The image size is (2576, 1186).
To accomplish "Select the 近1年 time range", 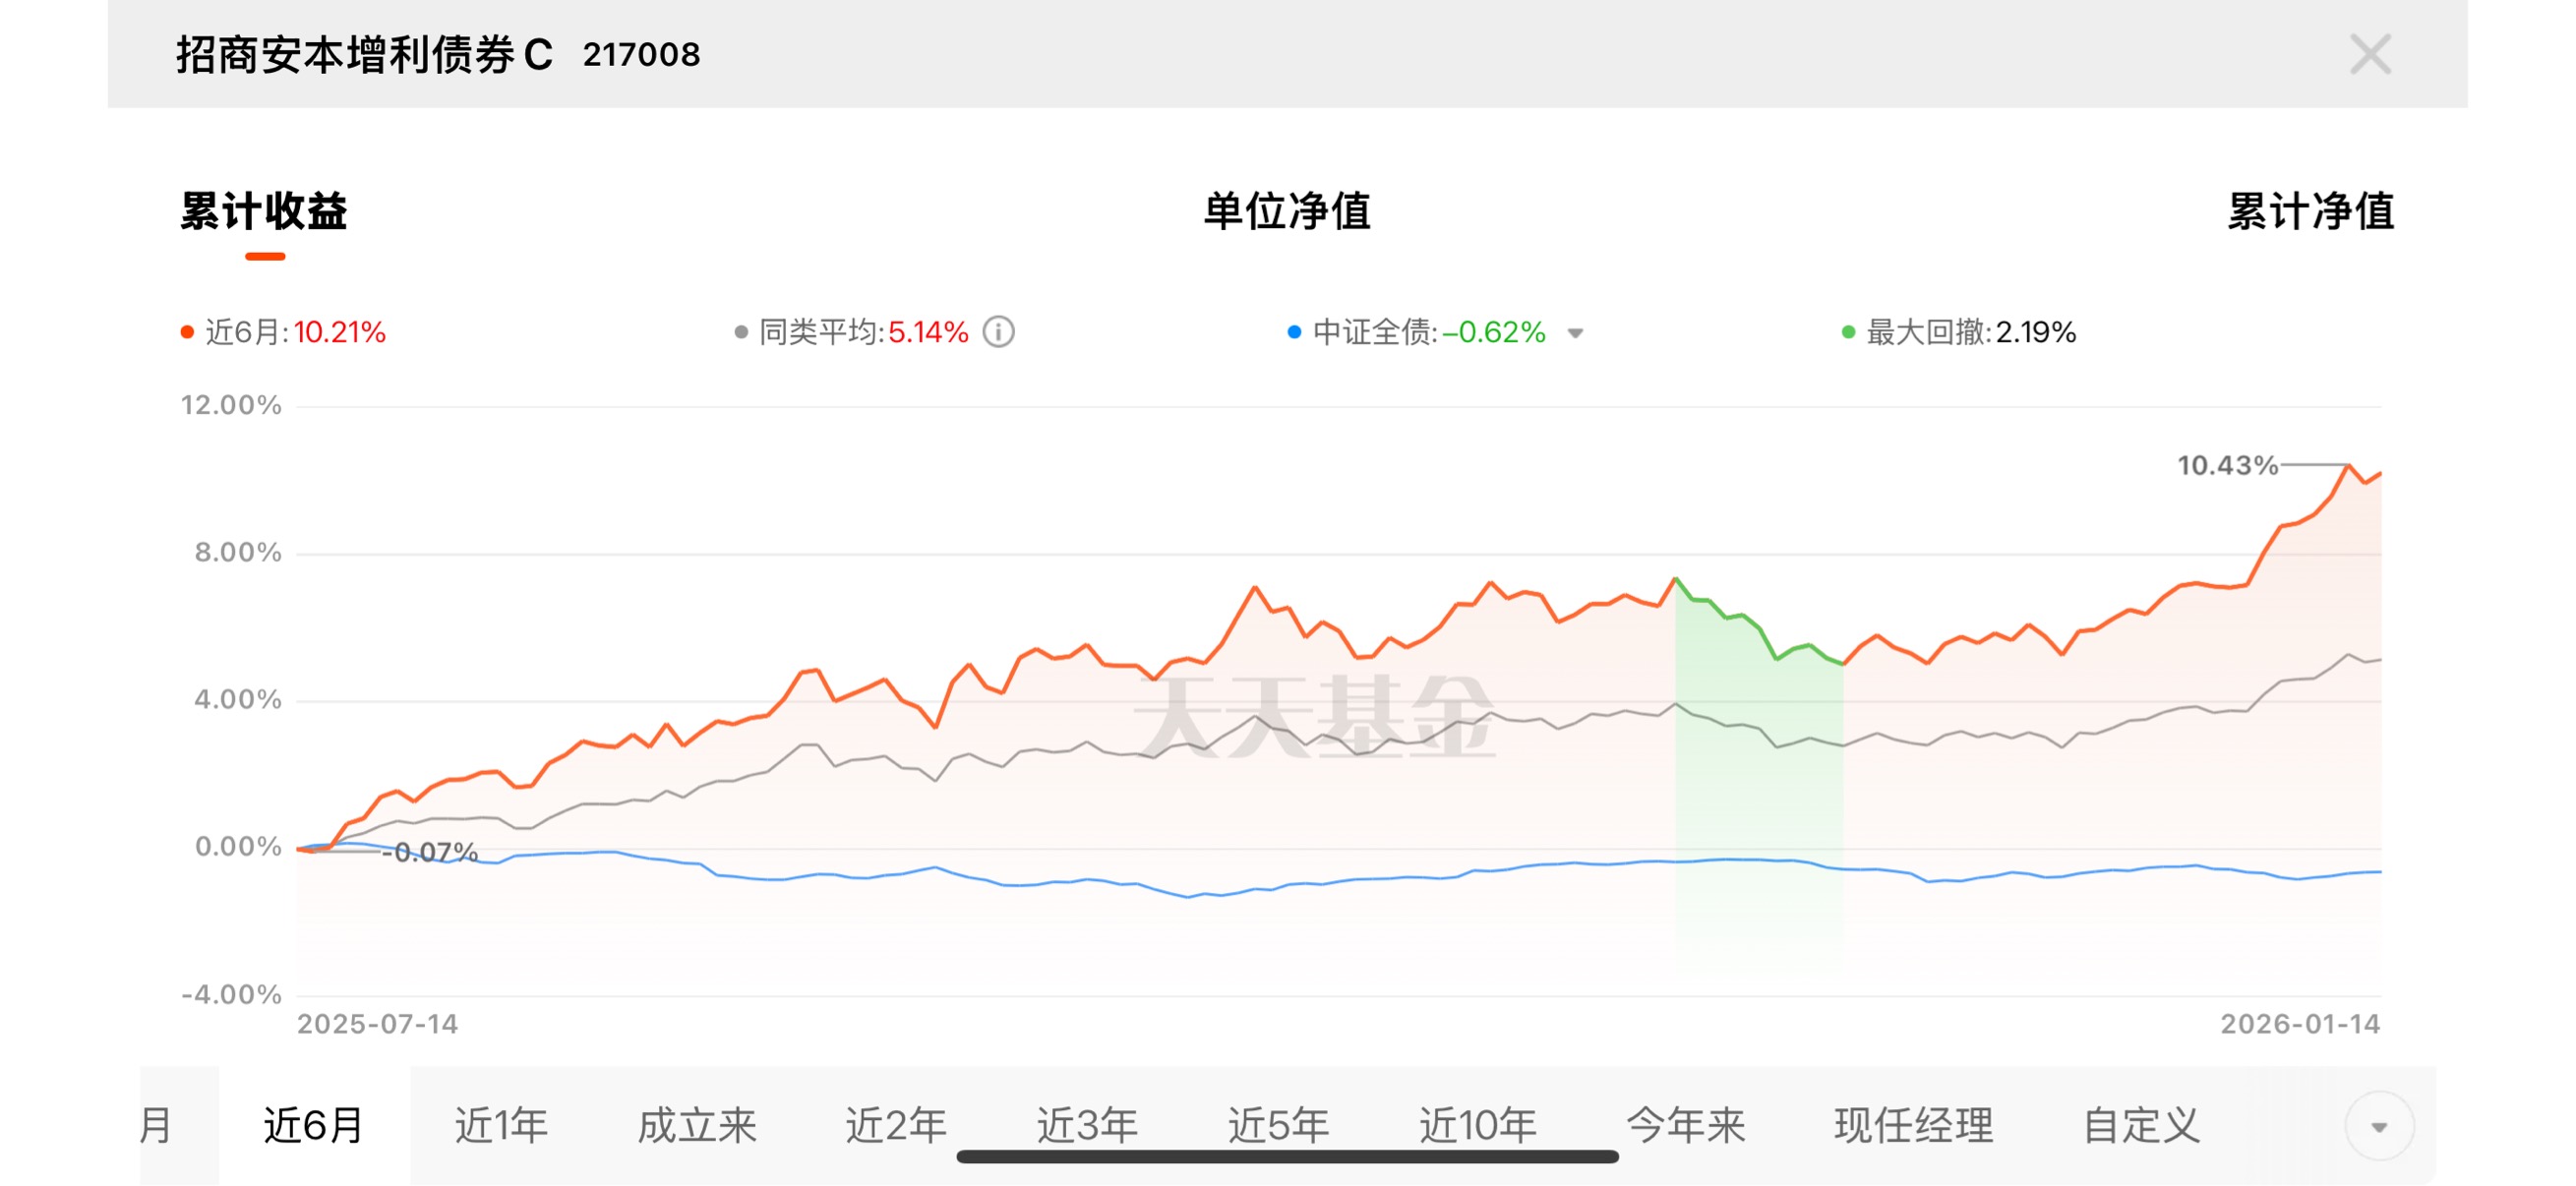I will (x=501, y=1126).
